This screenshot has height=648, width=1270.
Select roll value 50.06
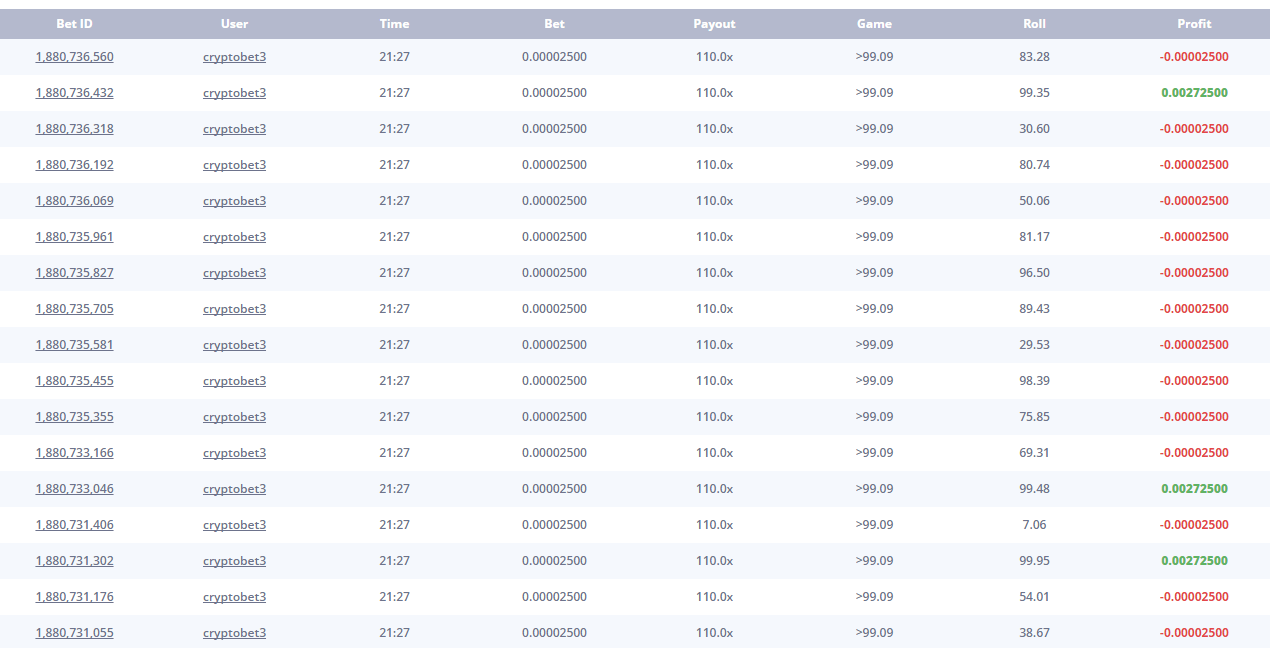1034,201
